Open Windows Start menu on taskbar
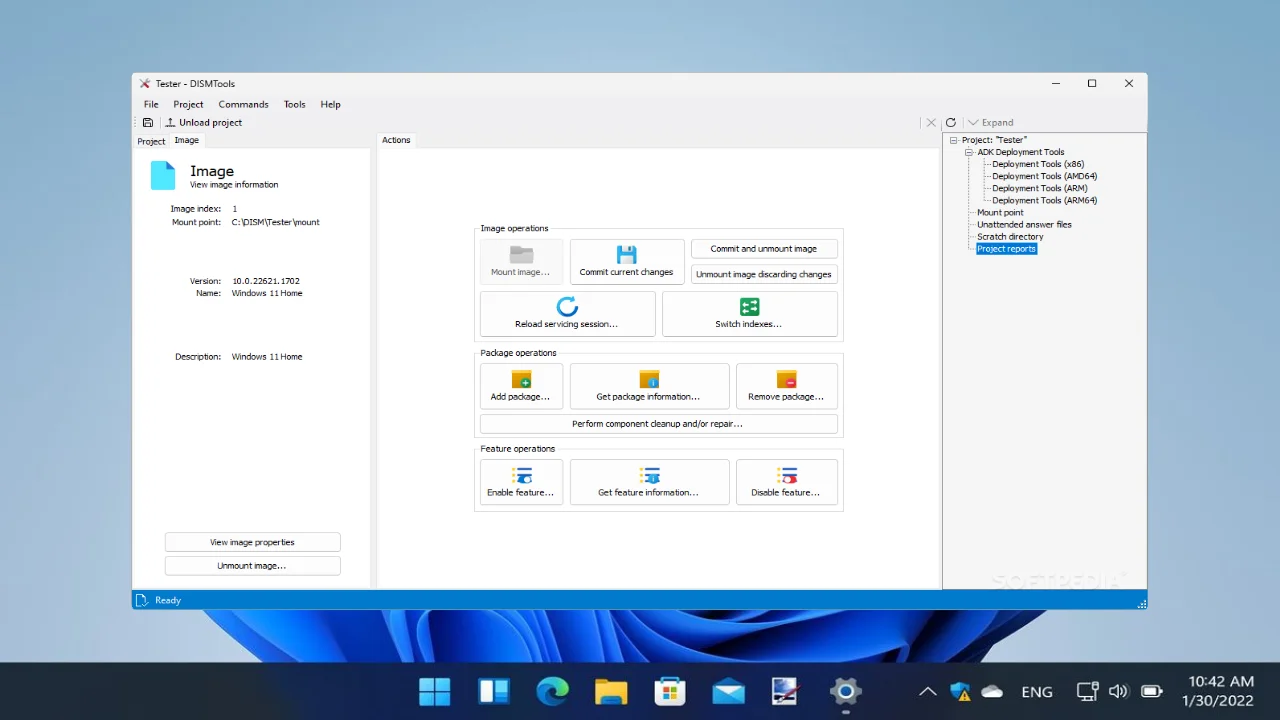Viewport: 1280px width, 720px height. (x=435, y=691)
